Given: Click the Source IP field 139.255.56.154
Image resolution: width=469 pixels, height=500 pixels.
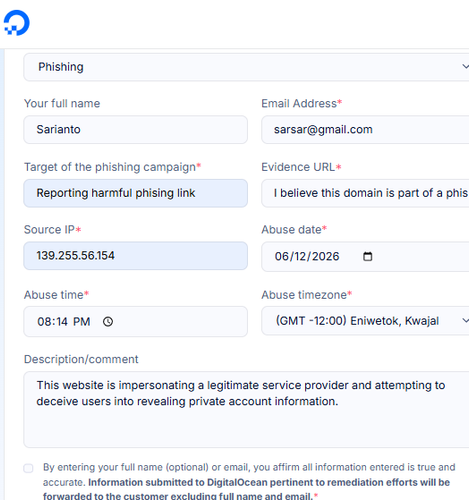Looking at the screenshot, I should (135, 256).
